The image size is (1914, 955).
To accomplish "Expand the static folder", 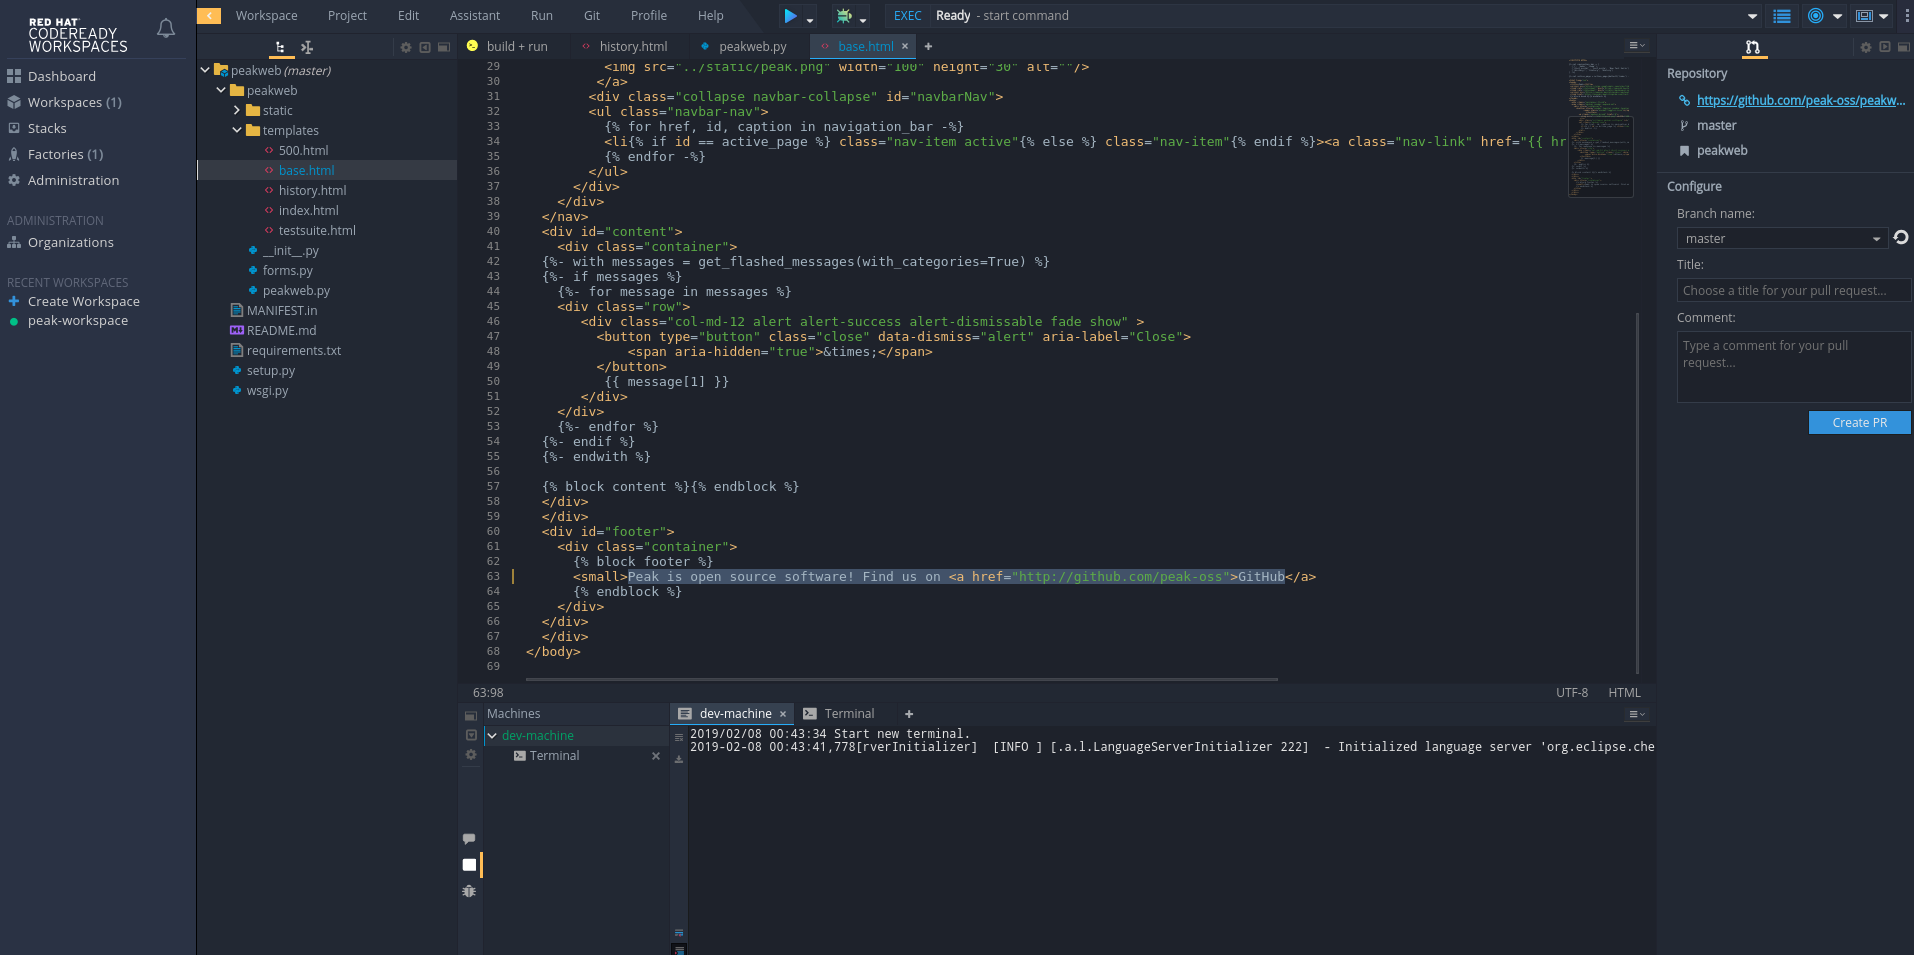I will pos(237,110).
